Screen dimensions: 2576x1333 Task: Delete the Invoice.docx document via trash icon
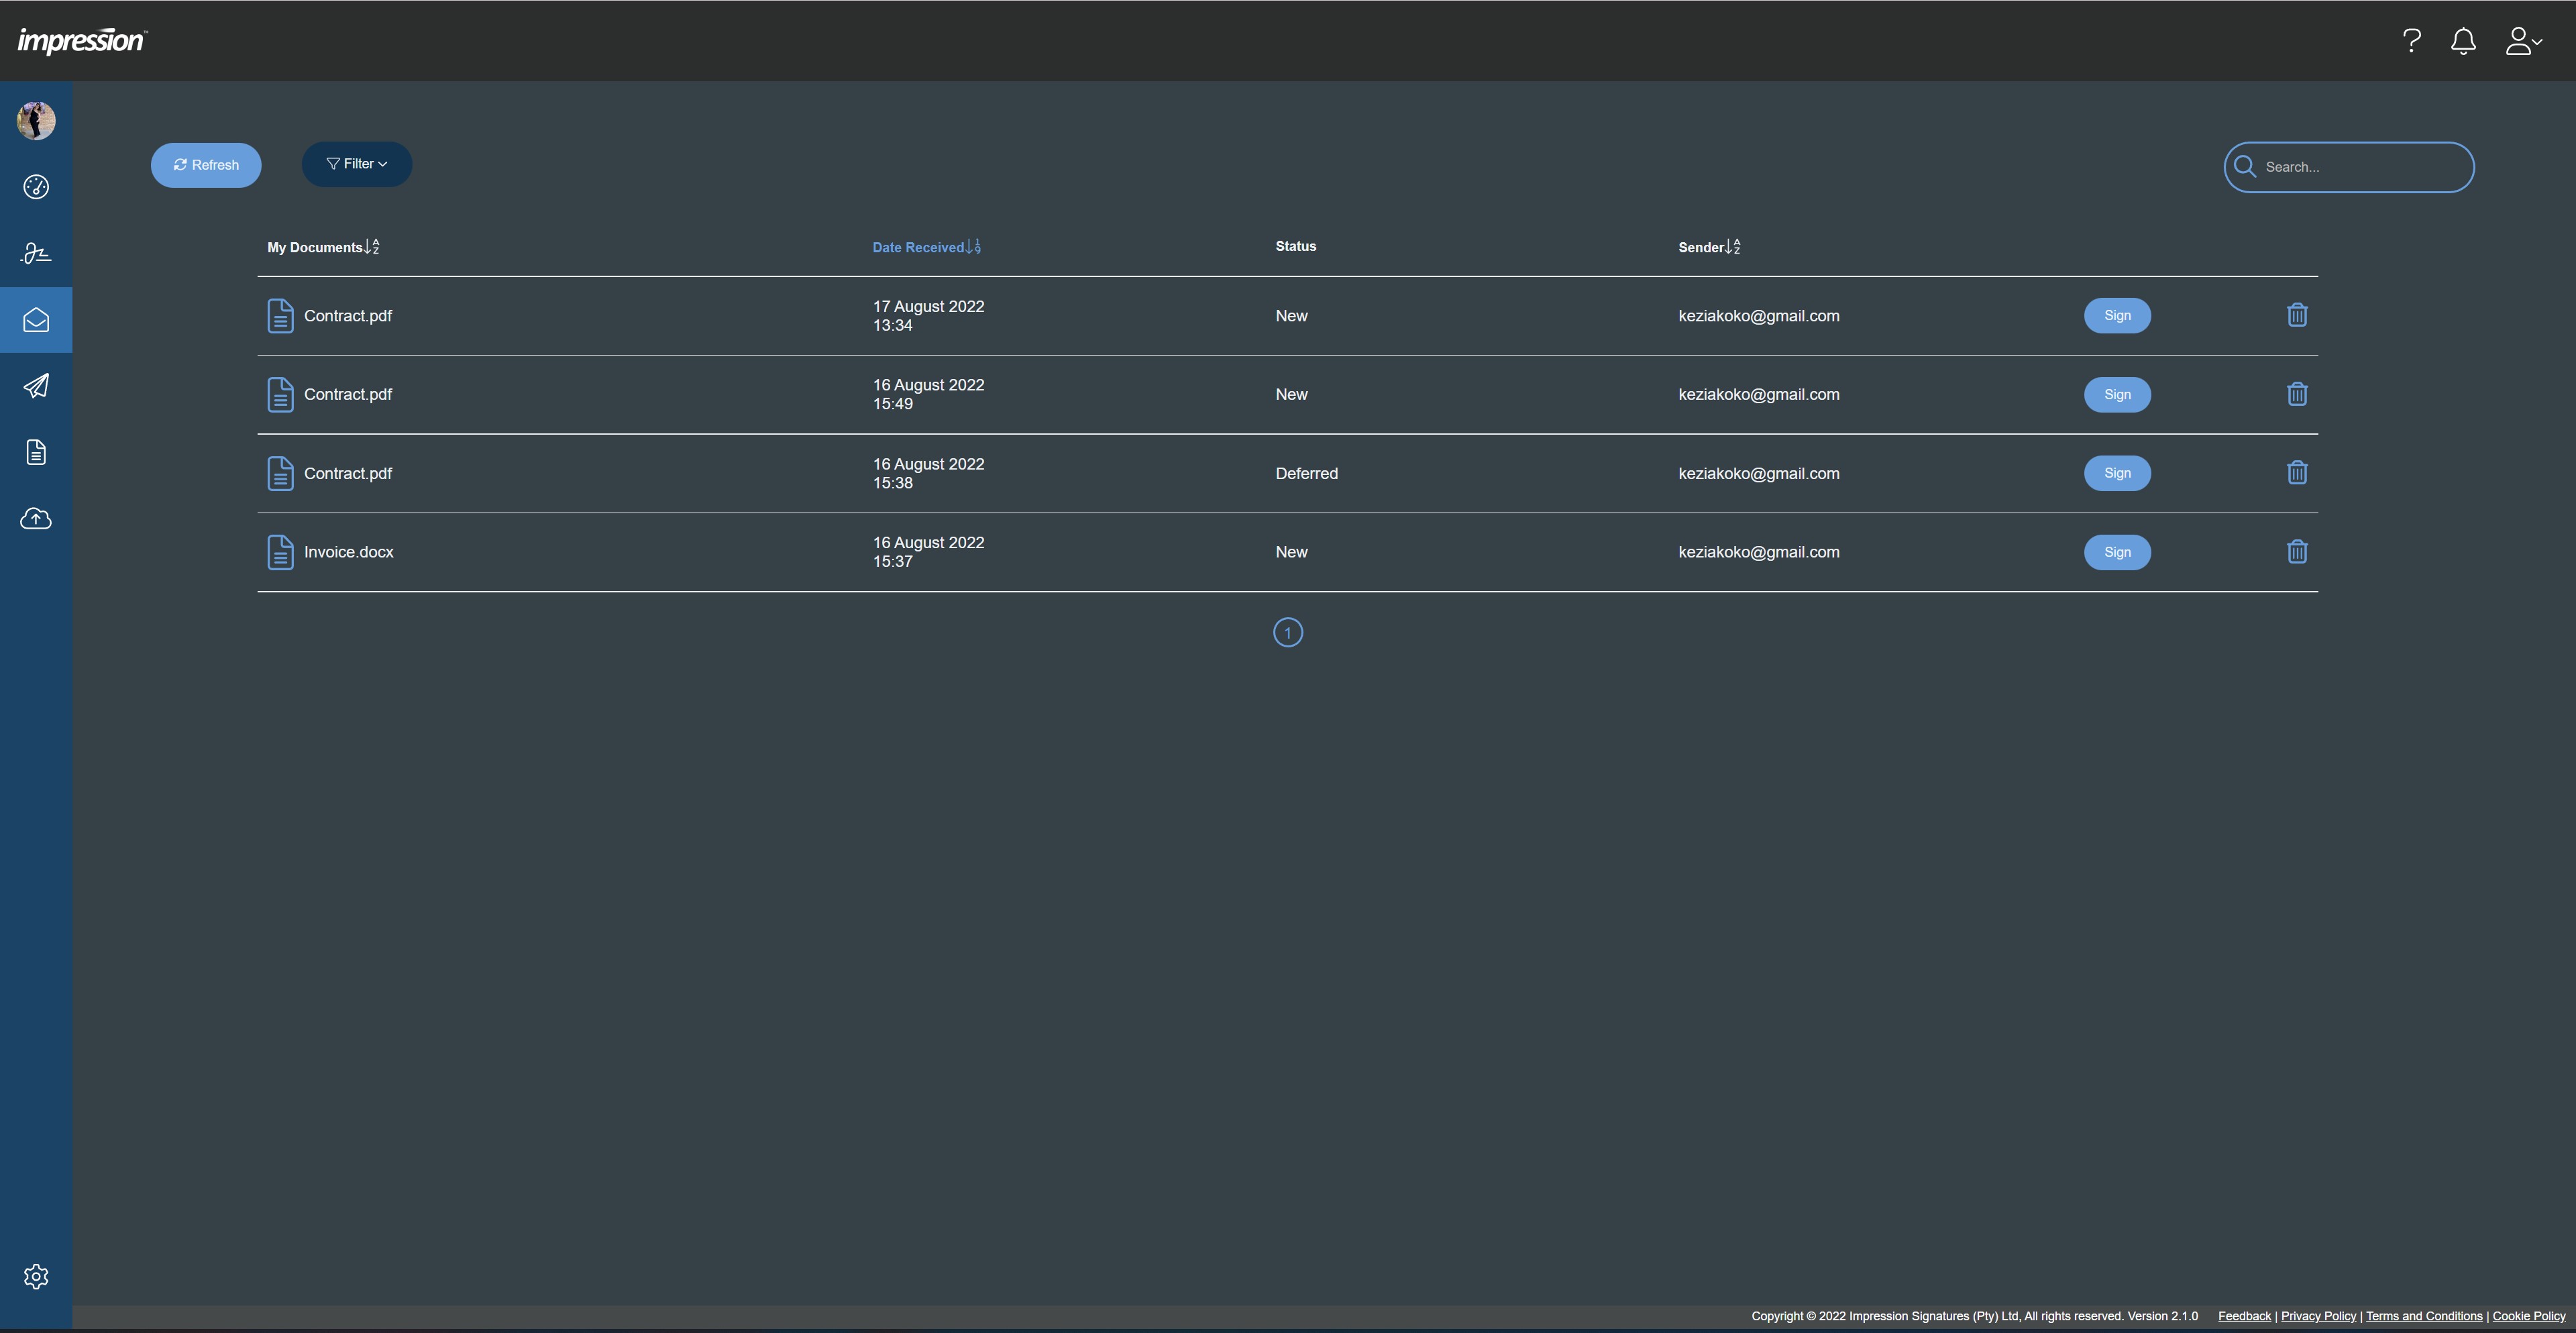point(2297,552)
